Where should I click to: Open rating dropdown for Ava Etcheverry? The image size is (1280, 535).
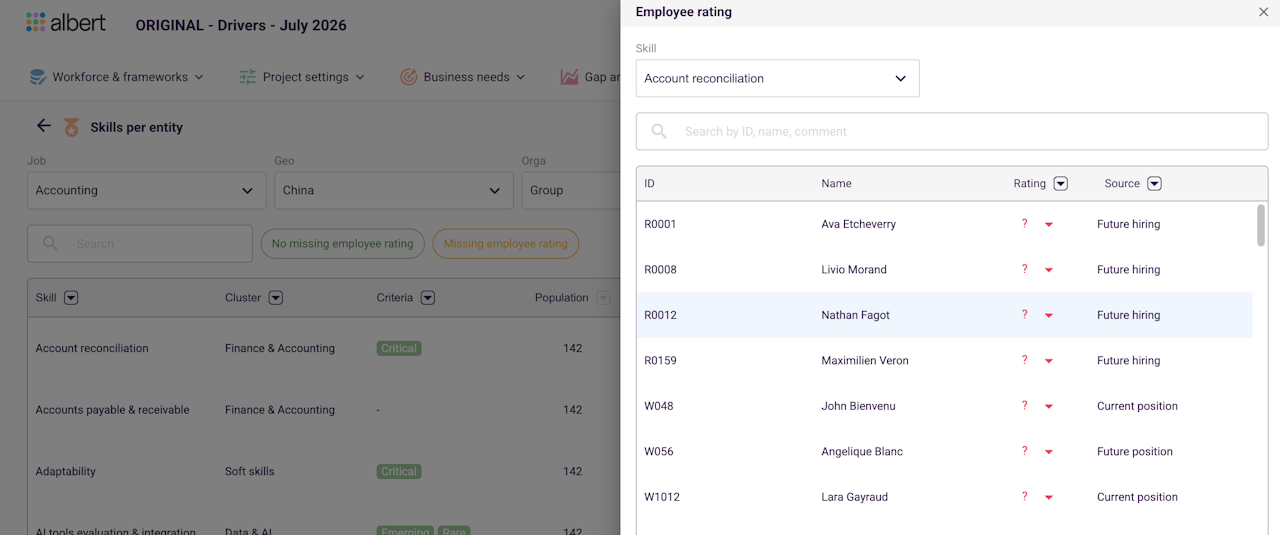point(1049,225)
